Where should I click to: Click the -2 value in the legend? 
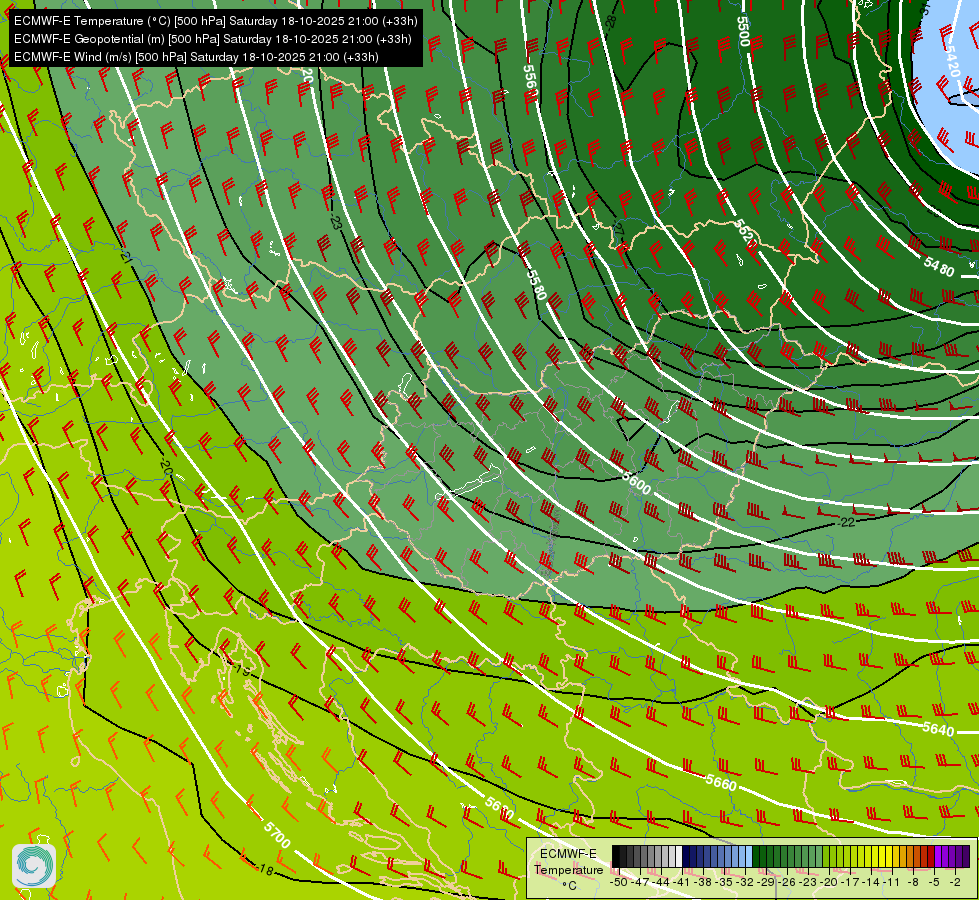[955, 882]
